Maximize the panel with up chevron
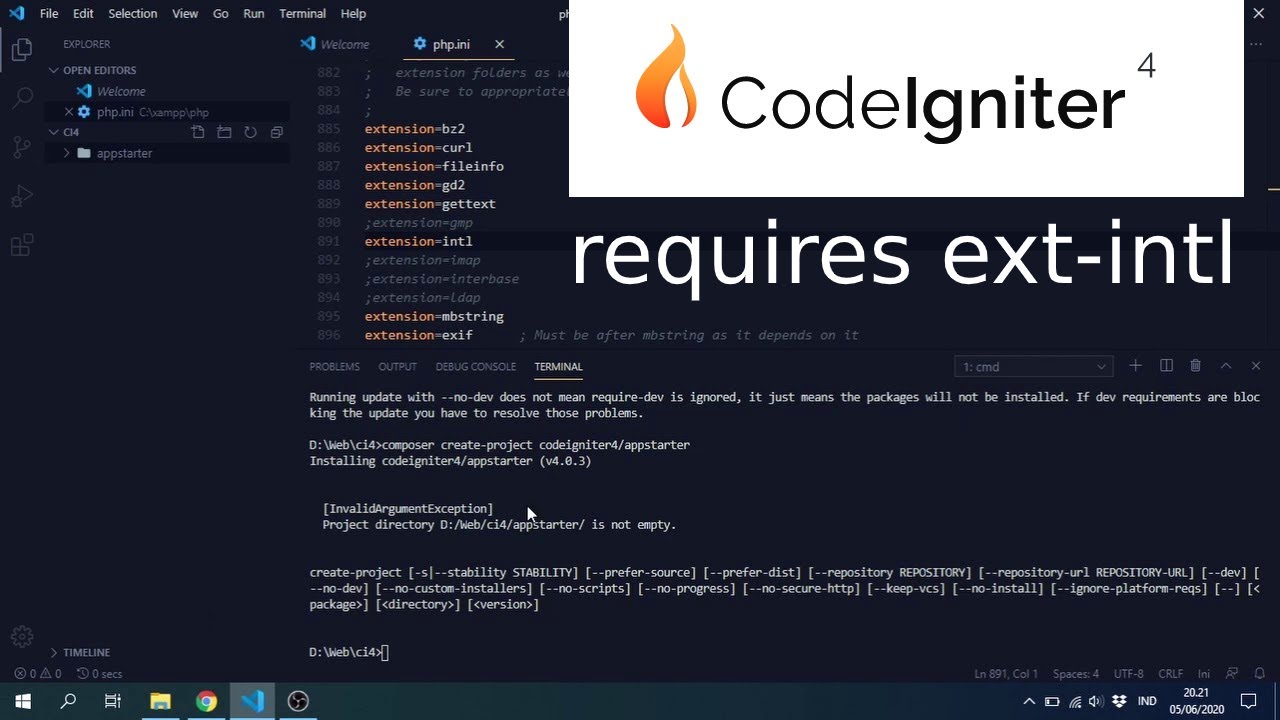1280x720 pixels. click(1226, 366)
